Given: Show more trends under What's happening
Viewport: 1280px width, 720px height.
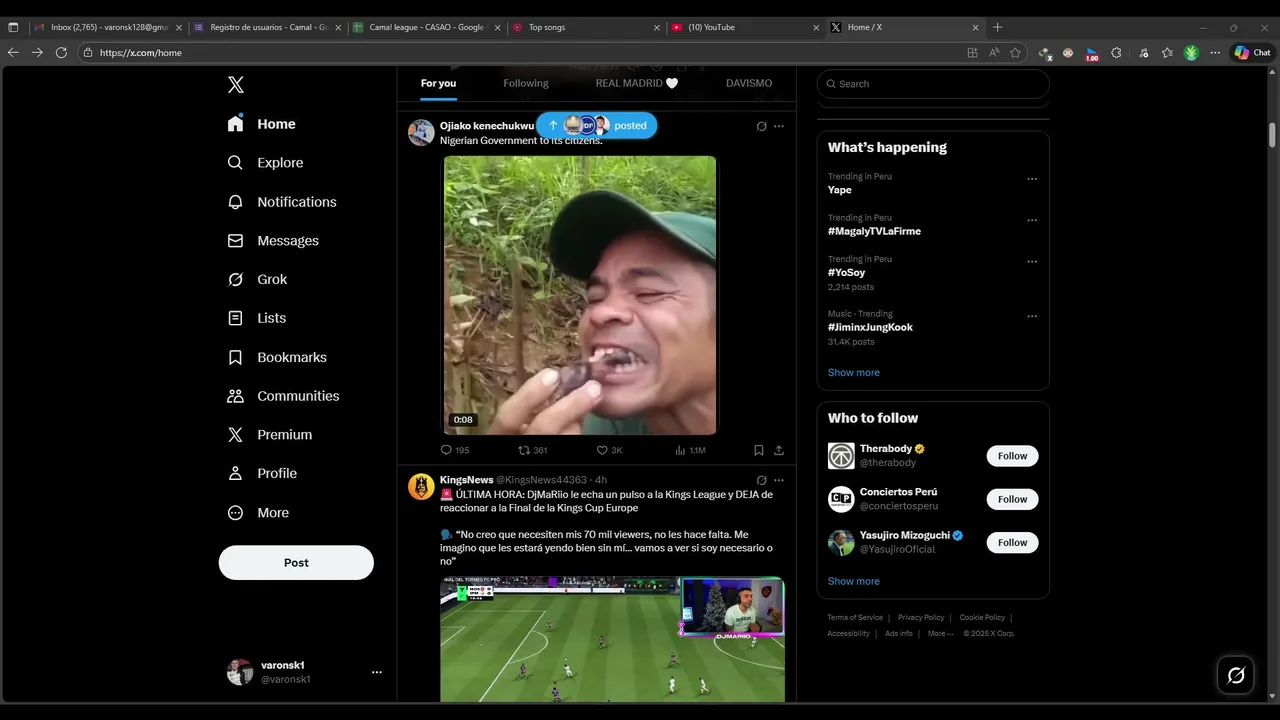Looking at the screenshot, I should 854,372.
